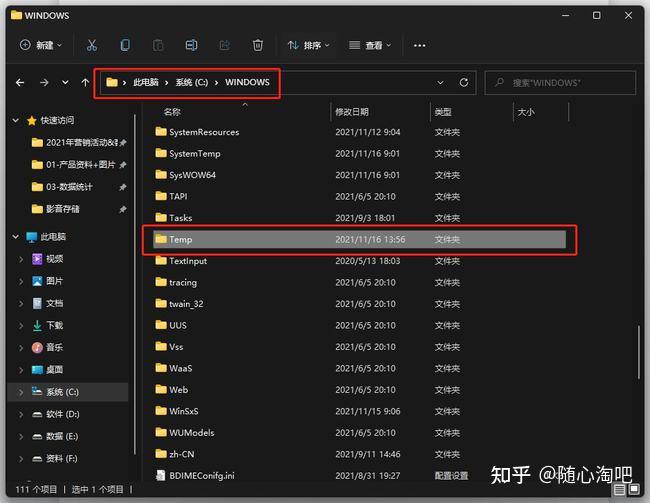Click the Rename icon in toolbar

tap(191, 45)
